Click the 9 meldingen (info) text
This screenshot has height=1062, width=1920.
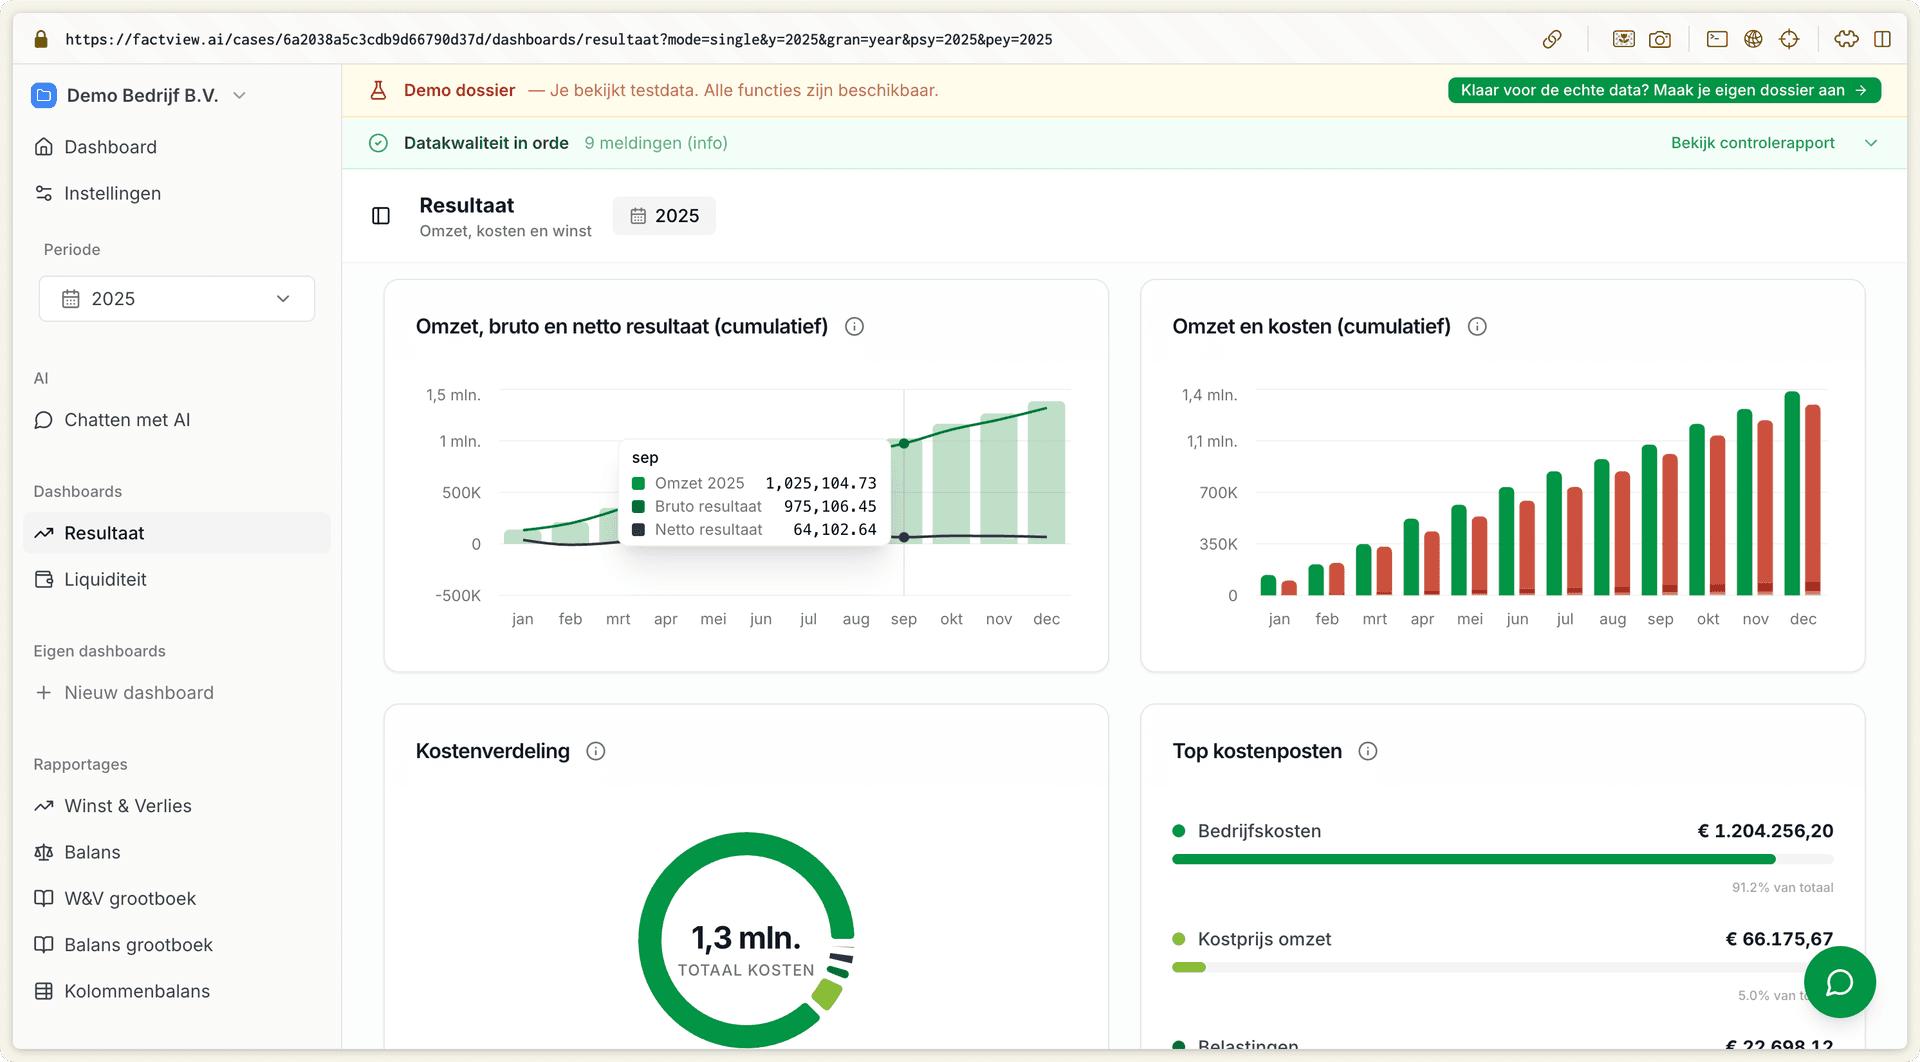[x=656, y=143]
